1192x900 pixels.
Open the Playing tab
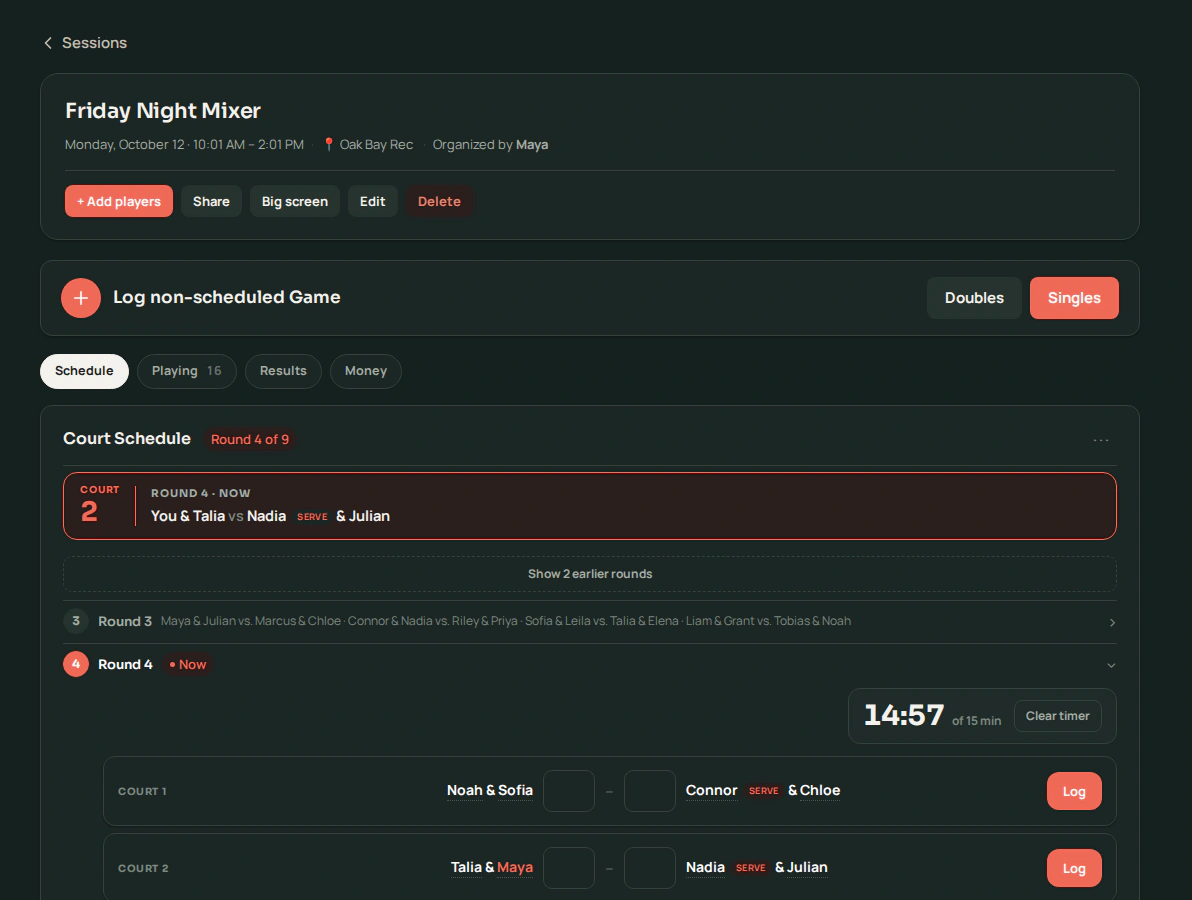tap(186, 371)
